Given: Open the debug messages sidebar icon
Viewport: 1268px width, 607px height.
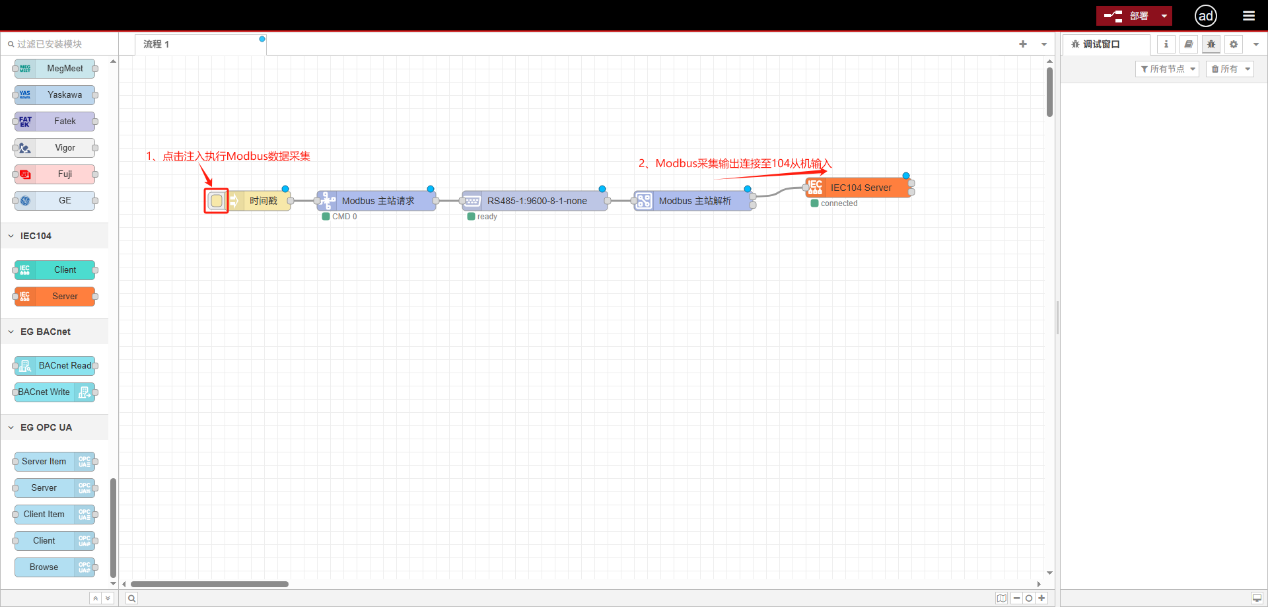Looking at the screenshot, I should (1211, 44).
